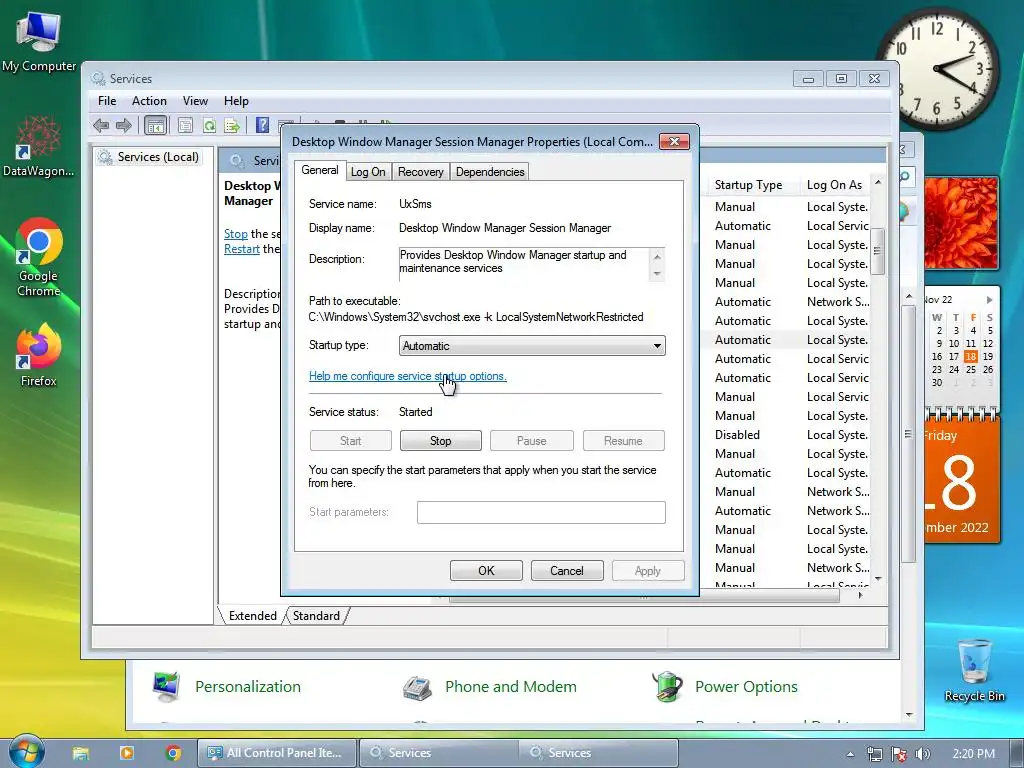Viewport: 1024px width, 768px height.
Task: Click the Properties toolbar icon in Services
Action: 185,125
